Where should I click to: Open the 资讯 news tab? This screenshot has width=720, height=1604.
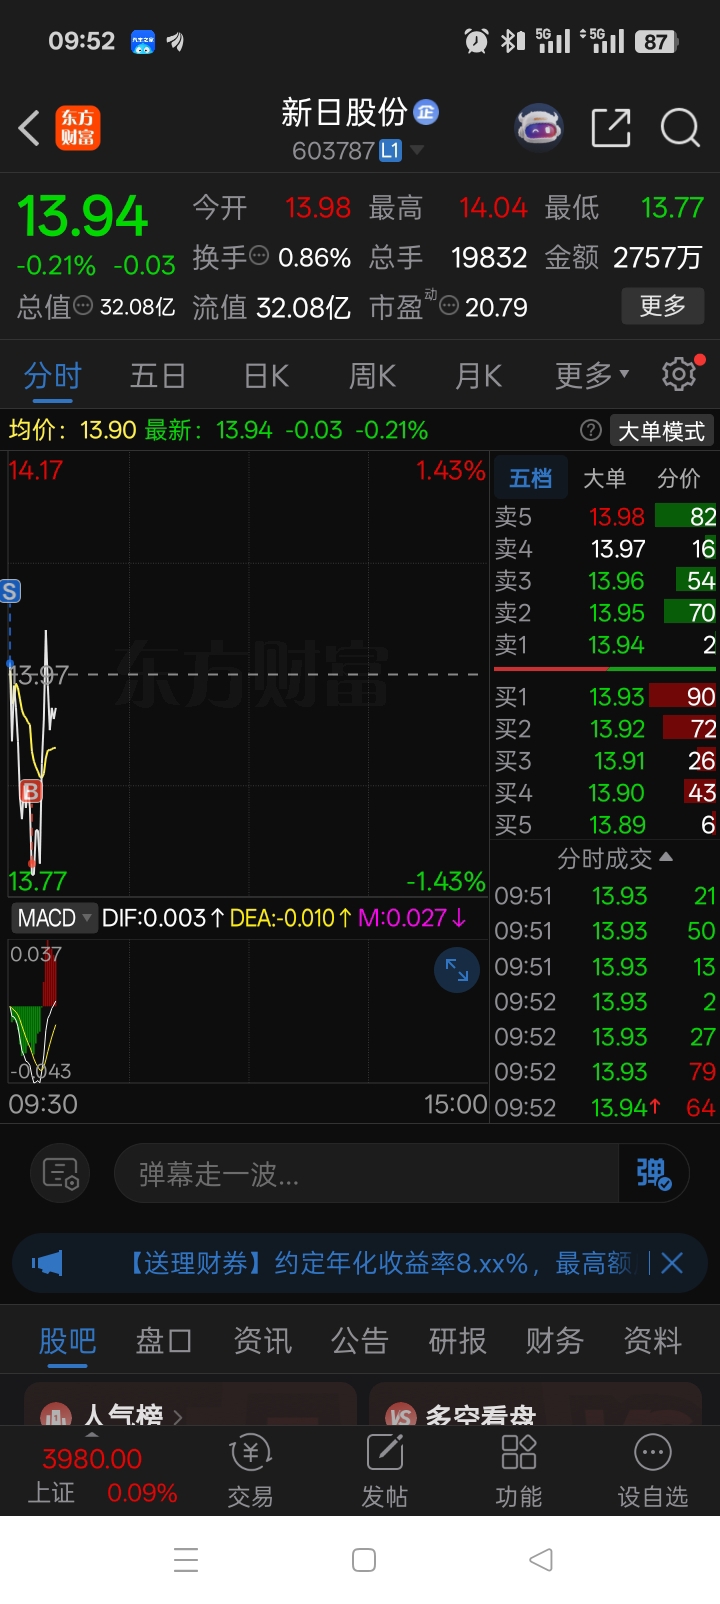[262, 1340]
